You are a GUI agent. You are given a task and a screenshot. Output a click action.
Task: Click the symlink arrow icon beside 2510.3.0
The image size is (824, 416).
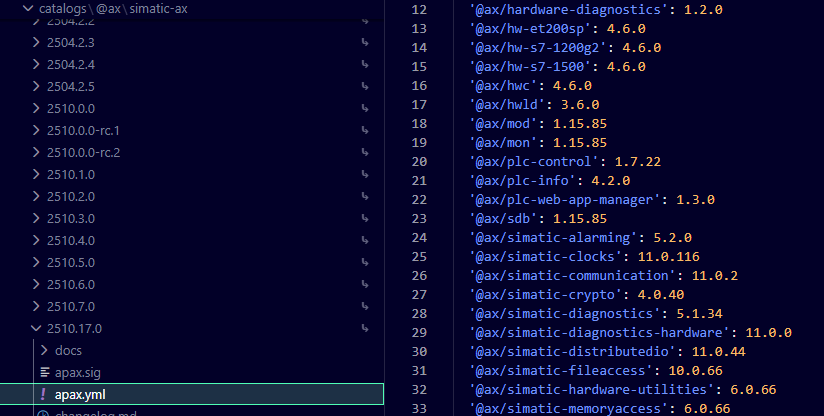pos(364,219)
